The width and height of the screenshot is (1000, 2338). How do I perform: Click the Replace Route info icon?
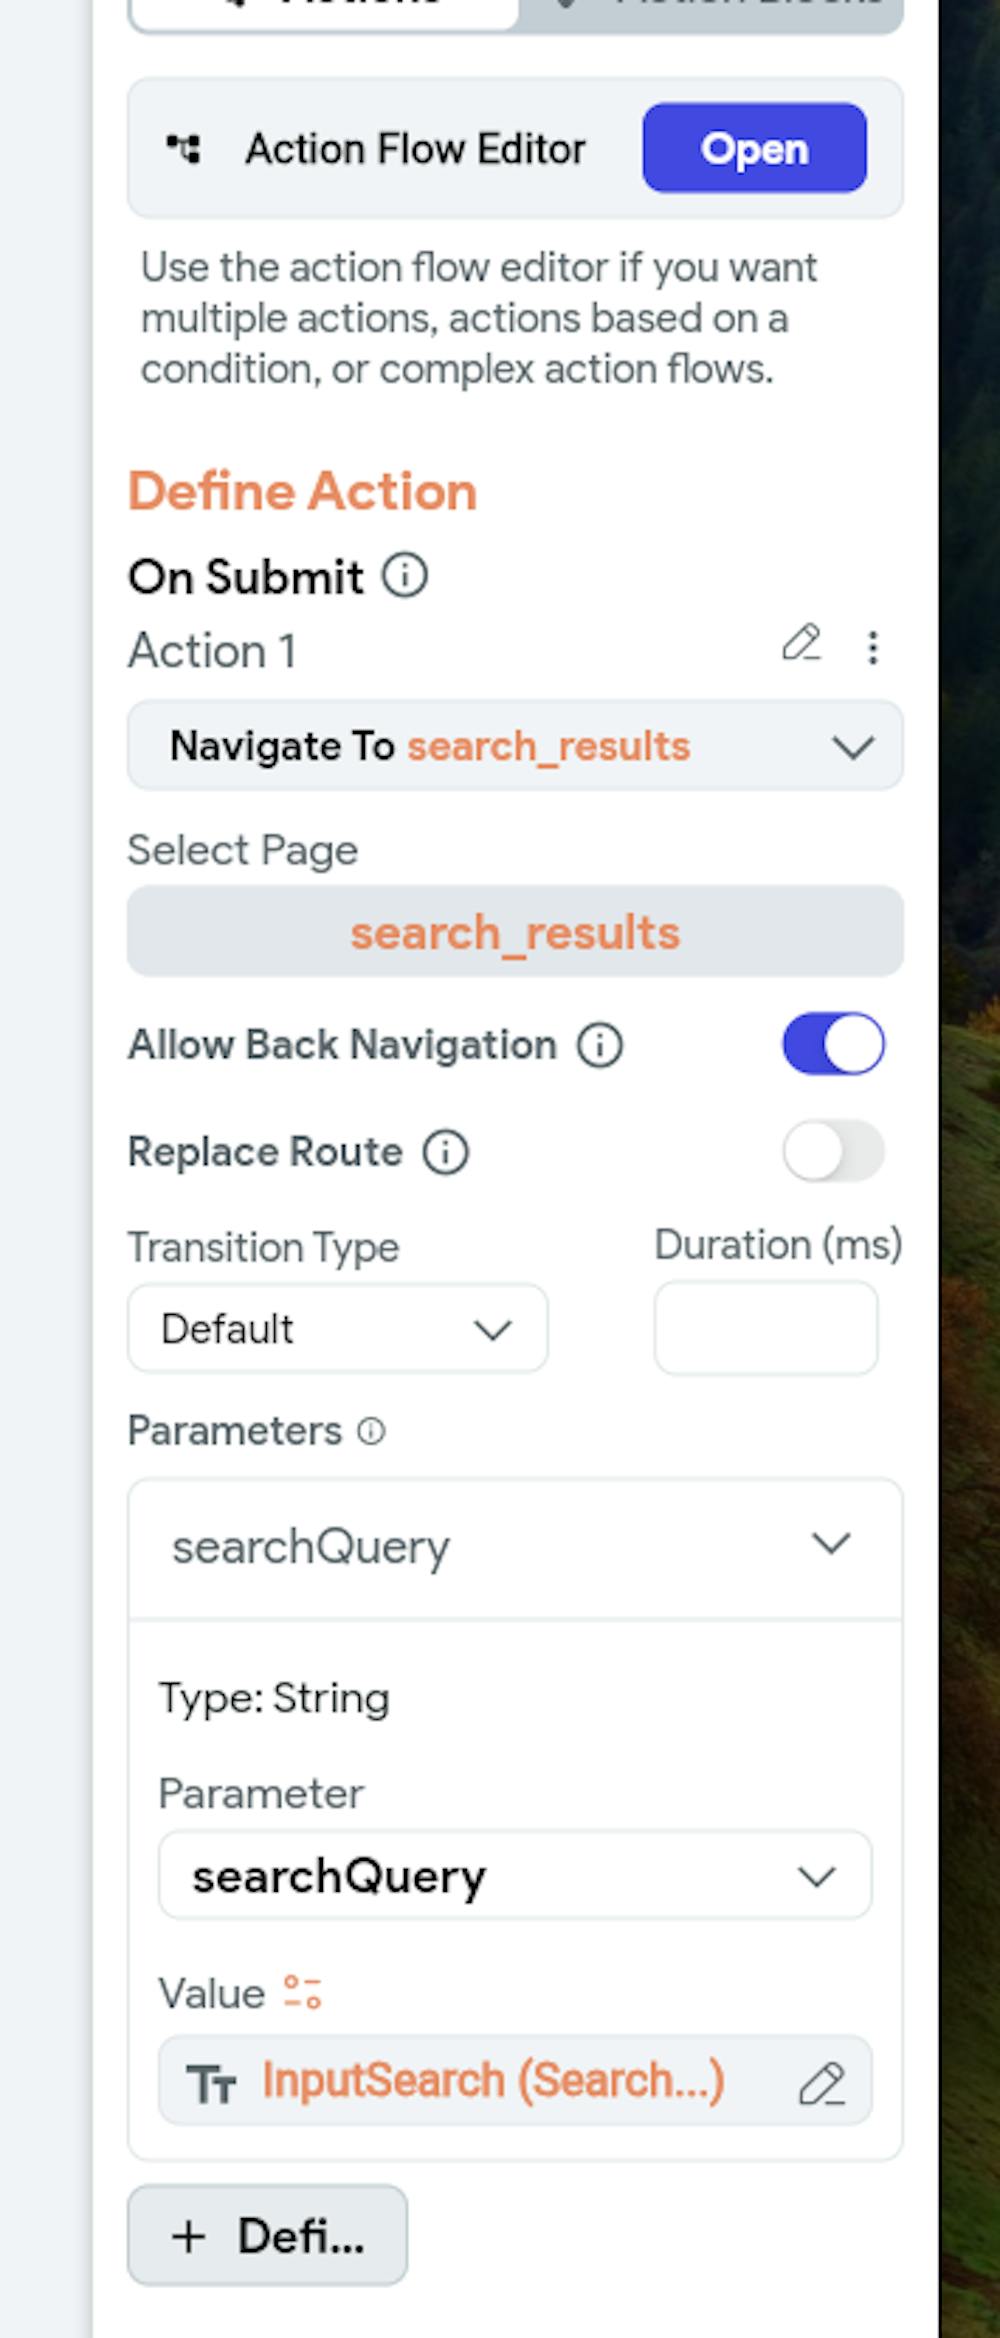point(445,1152)
